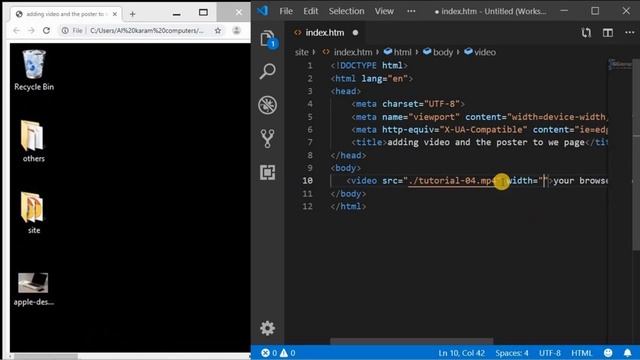Go forward in the Chrome browser
640x360 pixels.
(31, 31)
